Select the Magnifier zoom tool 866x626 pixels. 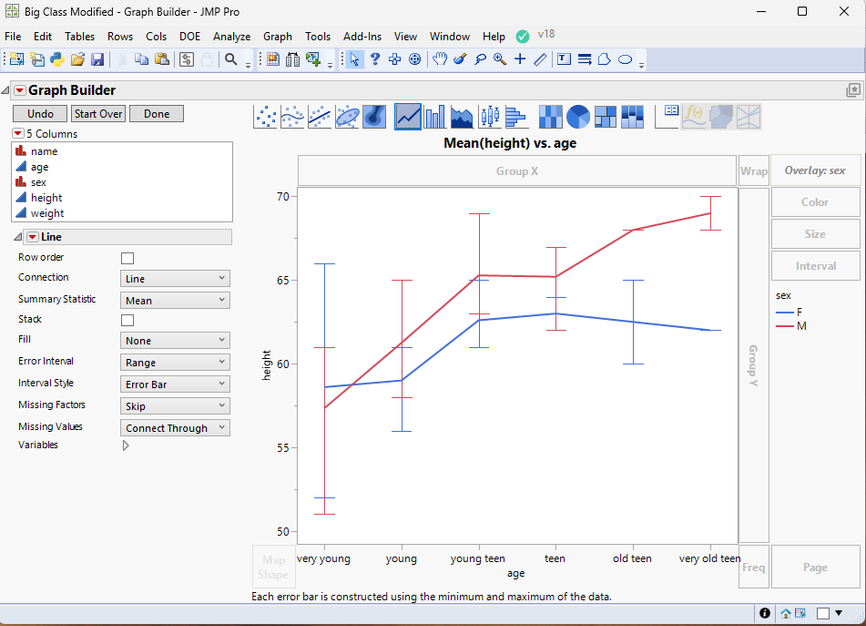[500, 59]
